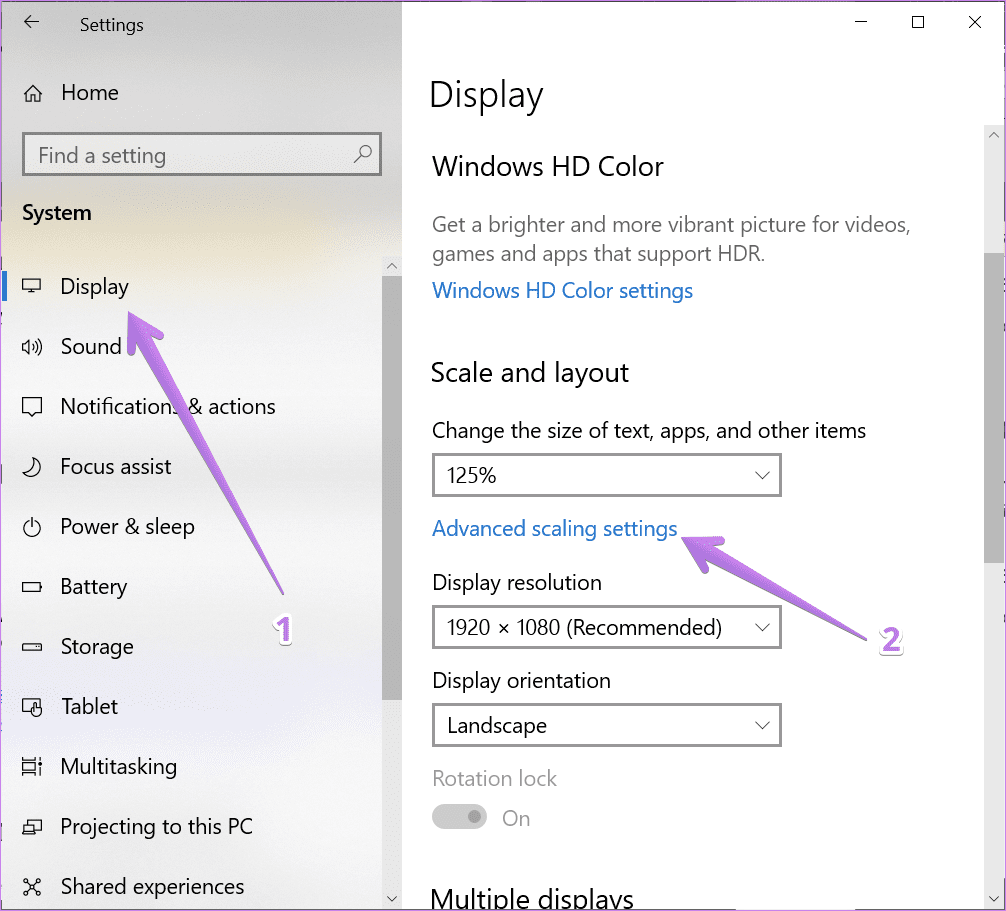Click the magnifier icon in the search box
Screen dimensions: 1006x911
pyautogui.click(x=363, y=154)
